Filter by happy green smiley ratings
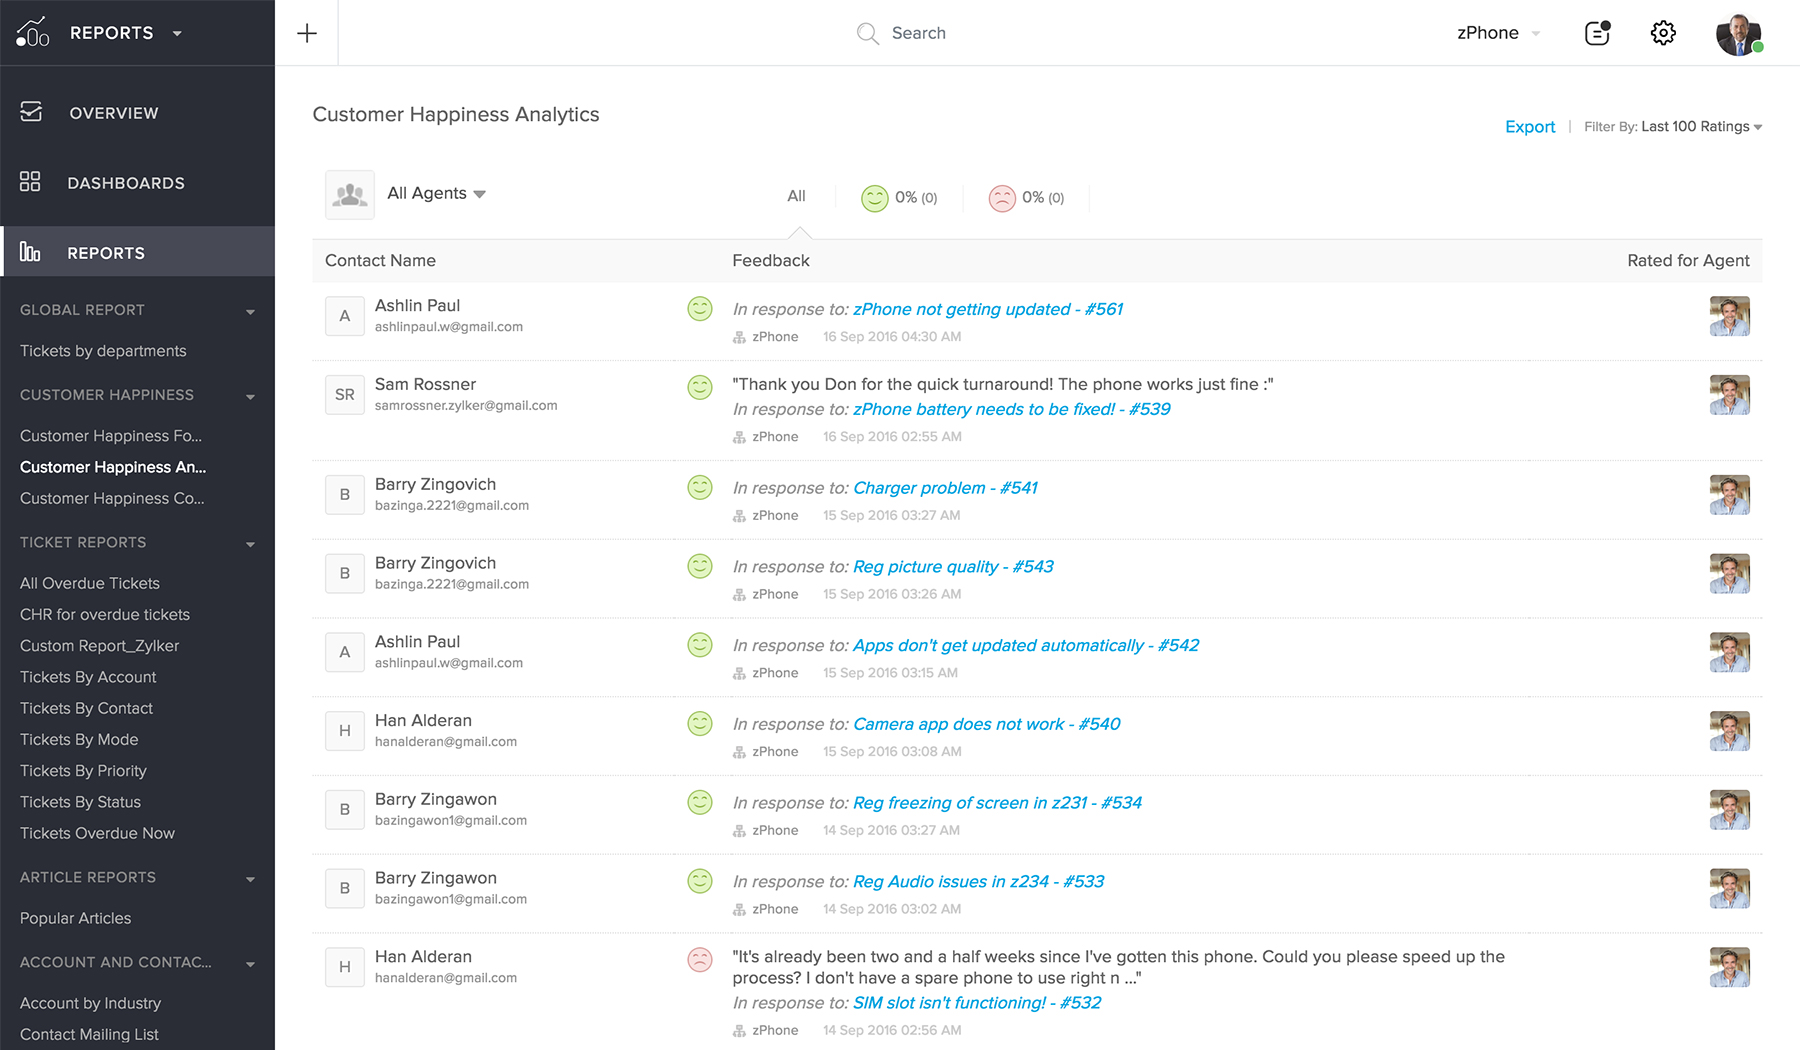1800x1050 pixels. coord(875,198)
